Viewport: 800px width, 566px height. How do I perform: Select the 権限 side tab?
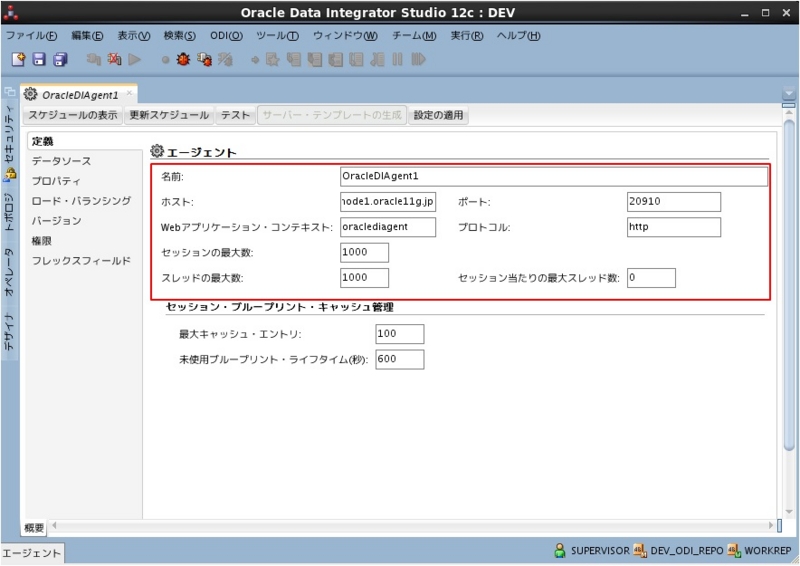pyautogui.click(x=41, y=241)
